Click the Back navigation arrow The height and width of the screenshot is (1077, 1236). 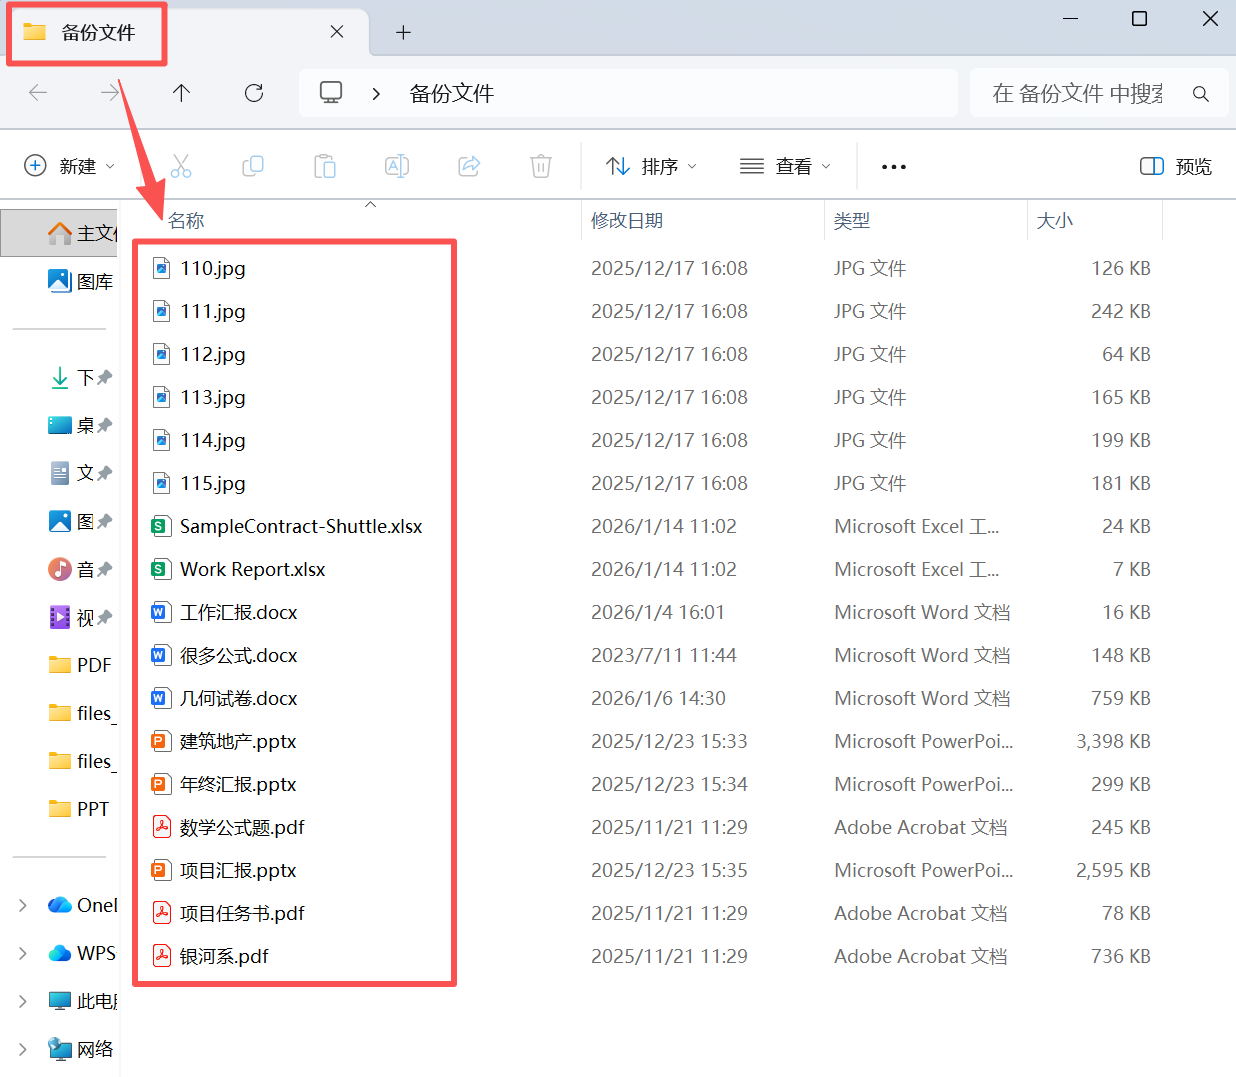[38, 92]
